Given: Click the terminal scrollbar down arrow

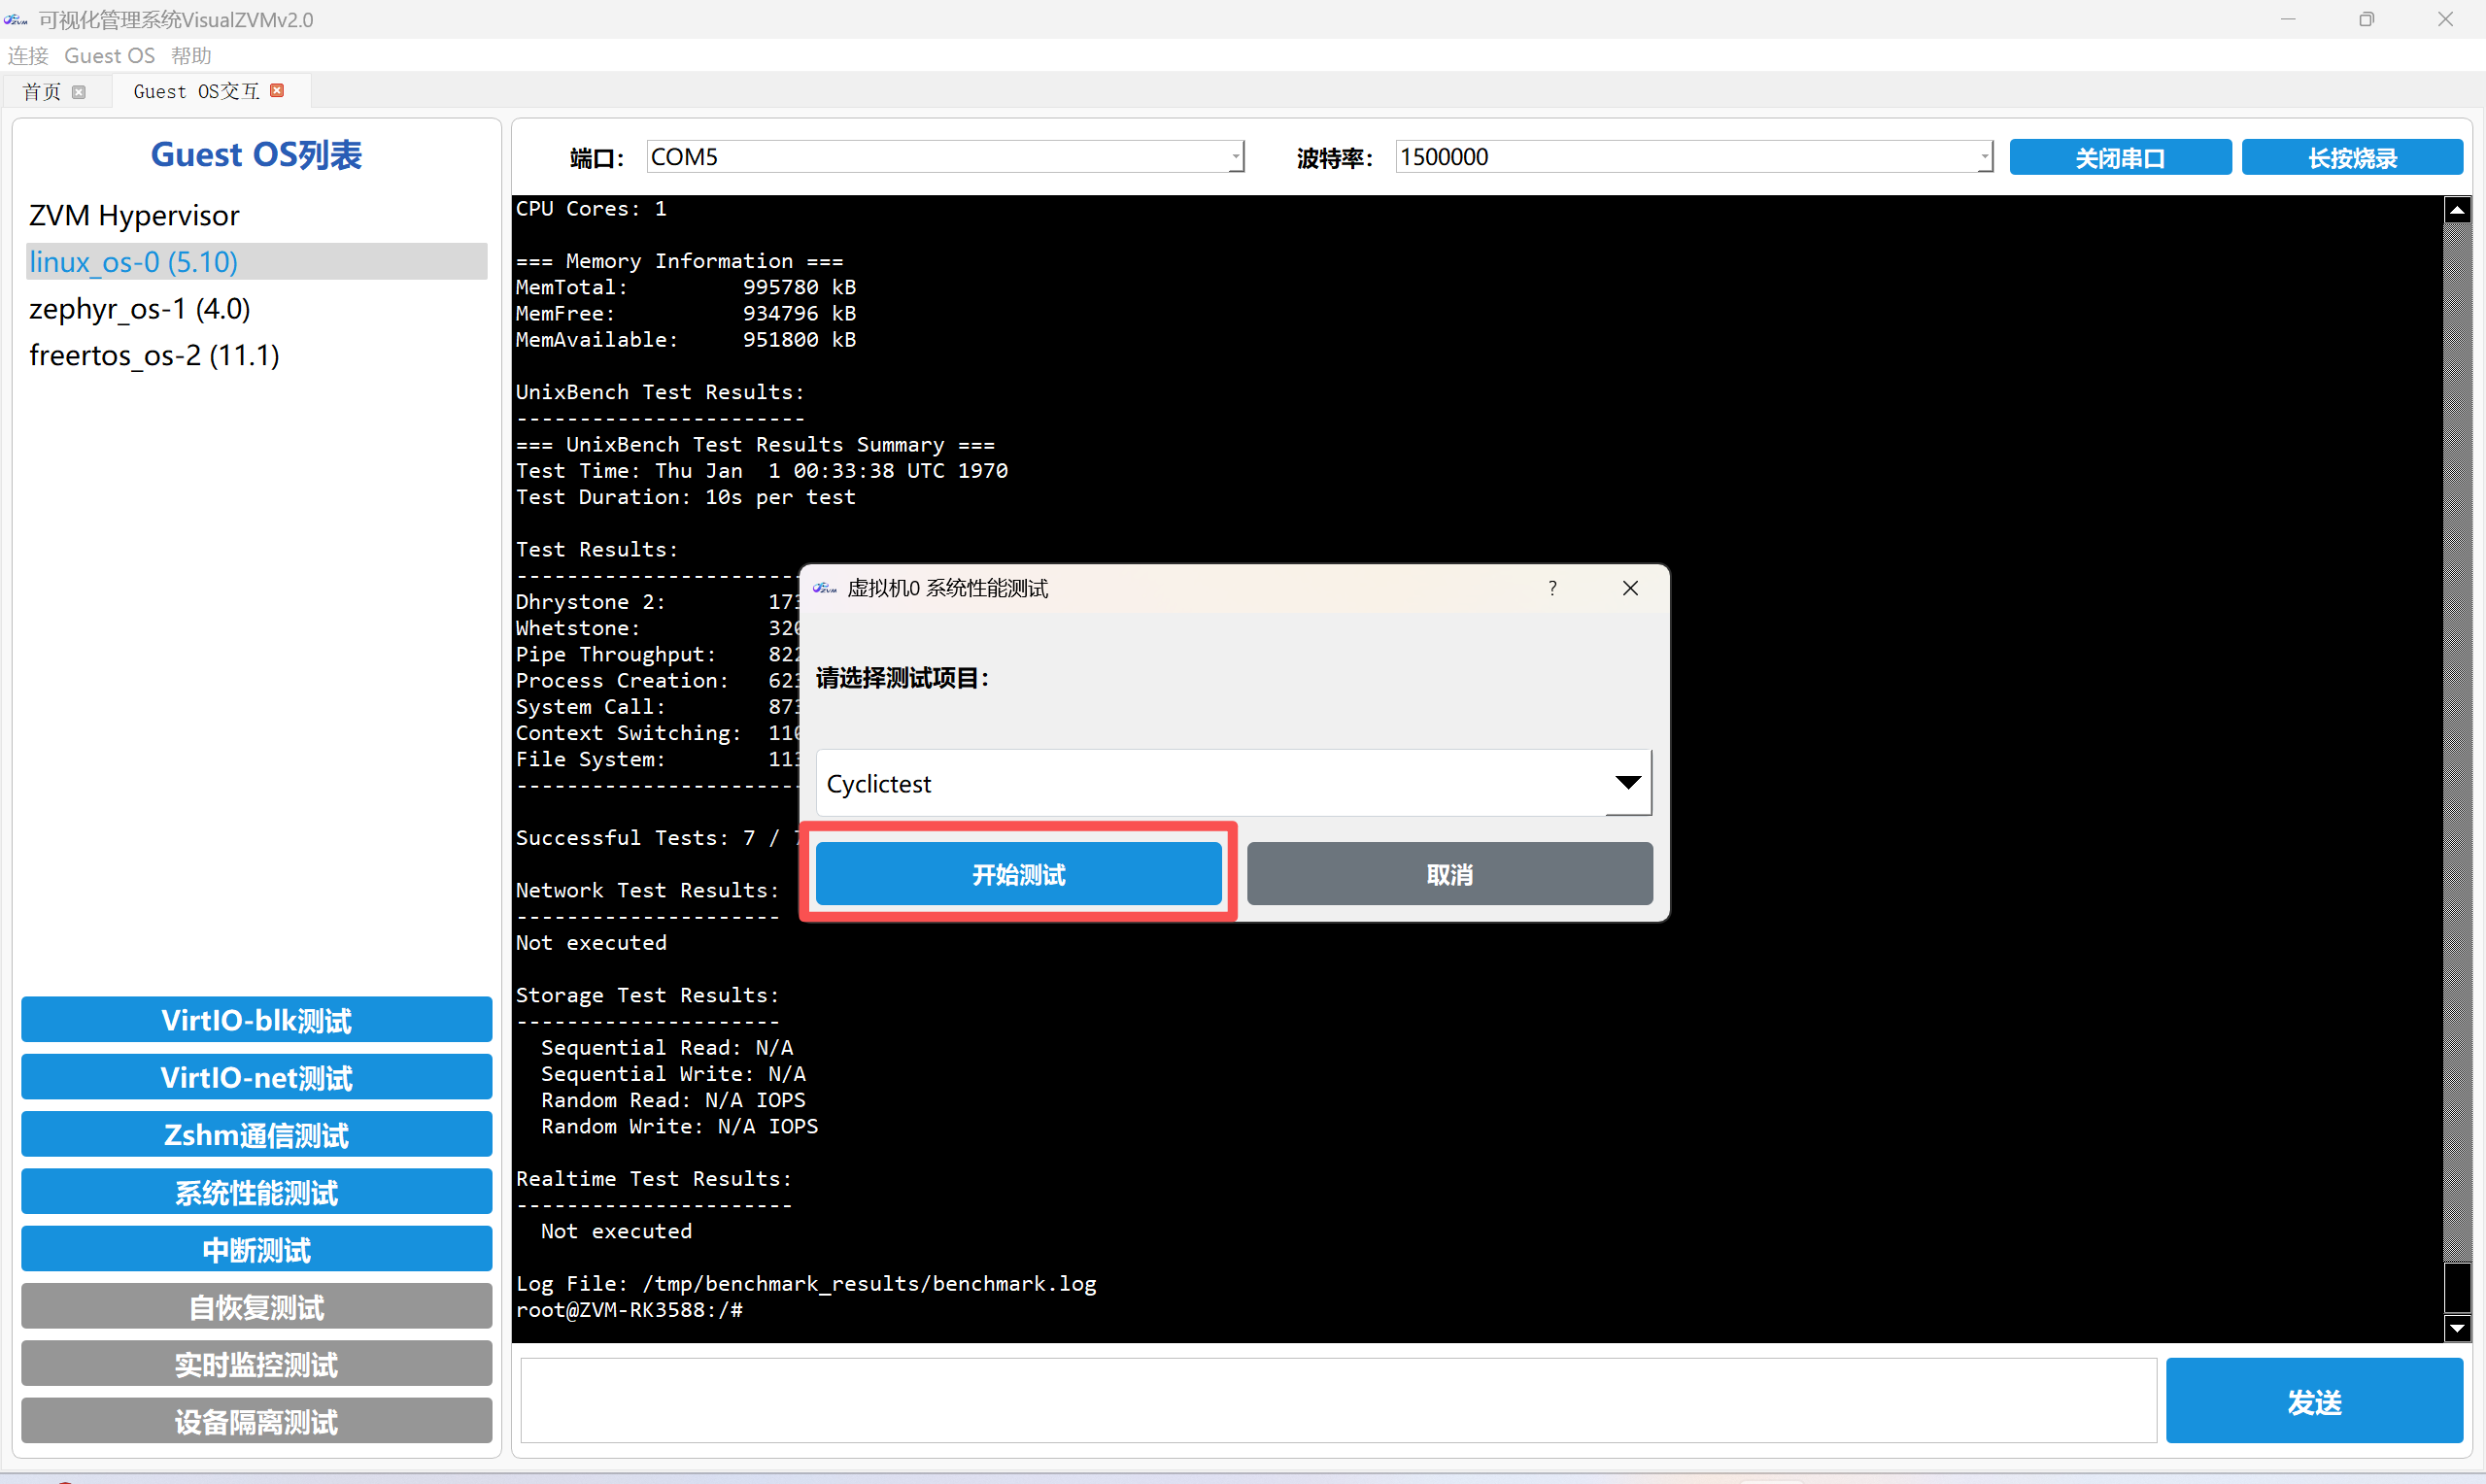Looking at the screenshot, I should (2457, 1328).
